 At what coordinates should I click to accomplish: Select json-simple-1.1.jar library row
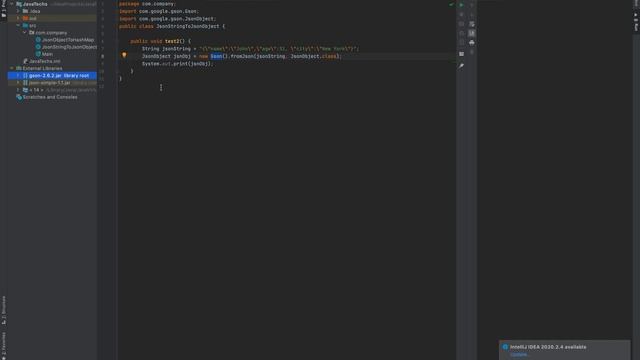[52, 83]
